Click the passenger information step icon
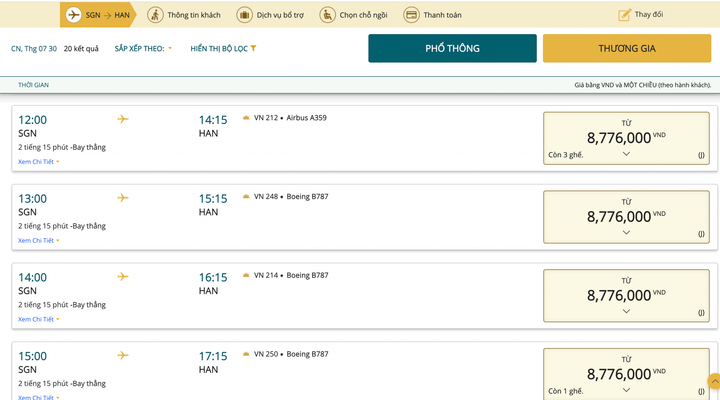Viewport: 720px width, 400px height. (x=155, y=15)
